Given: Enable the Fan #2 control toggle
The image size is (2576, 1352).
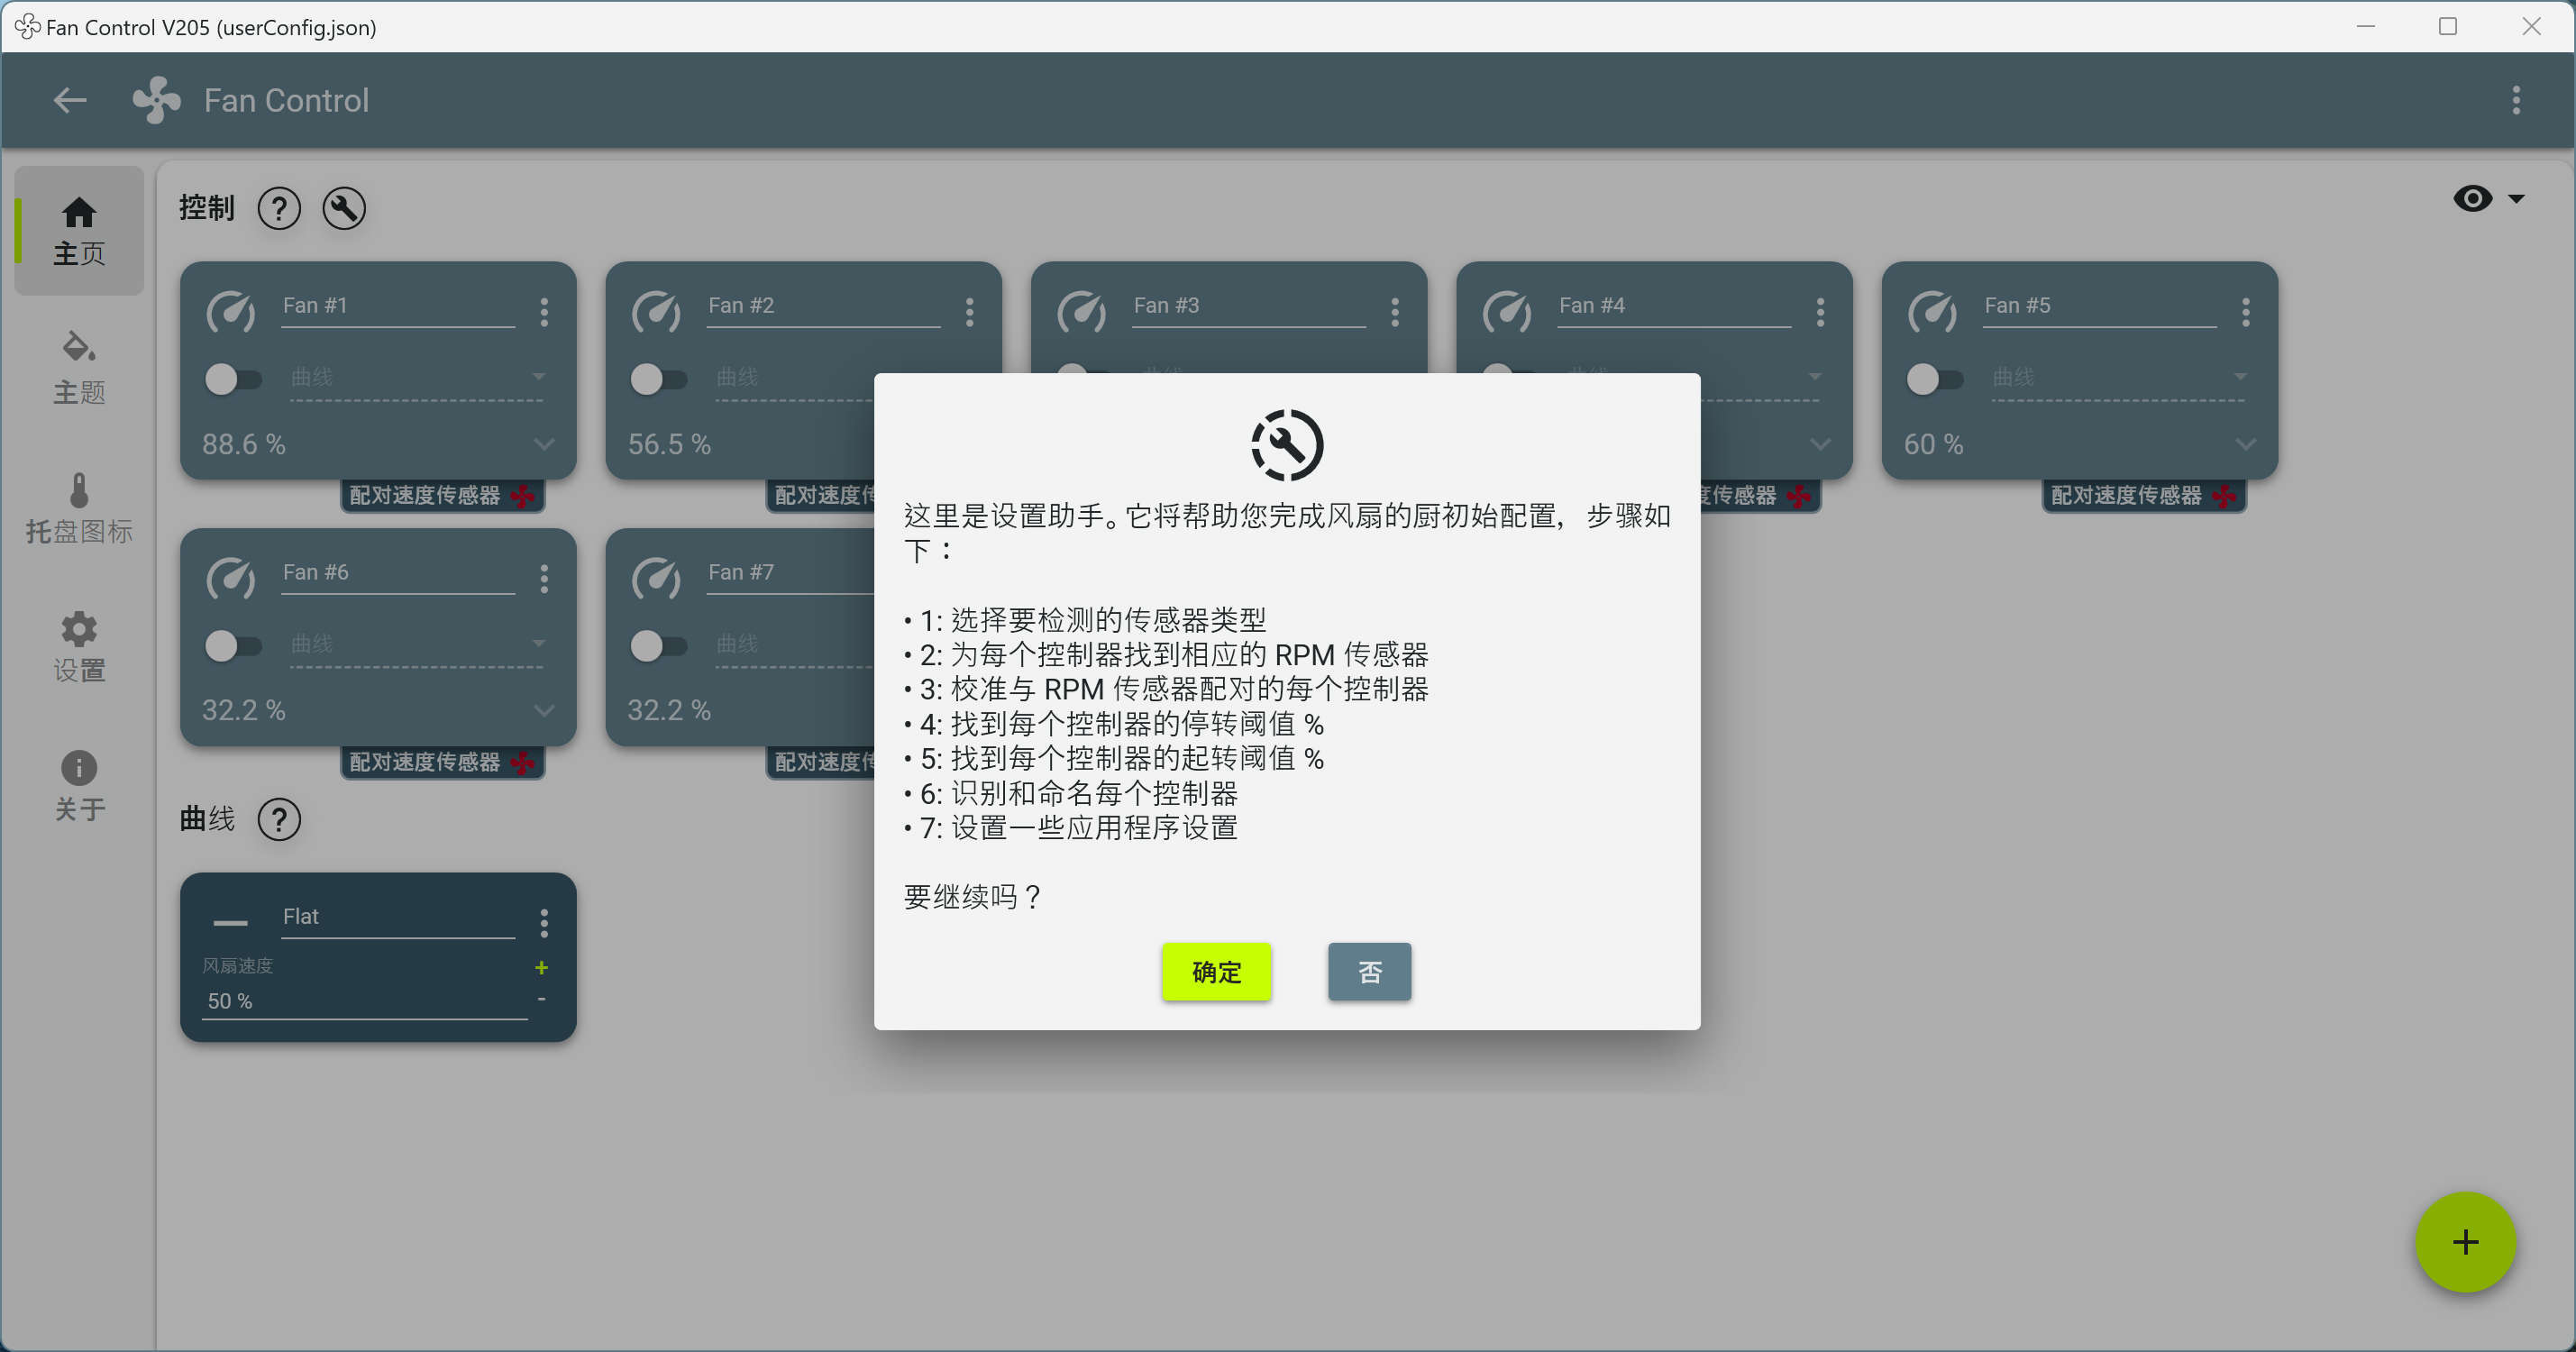Looking at the screenshot, I should point(658,379).
